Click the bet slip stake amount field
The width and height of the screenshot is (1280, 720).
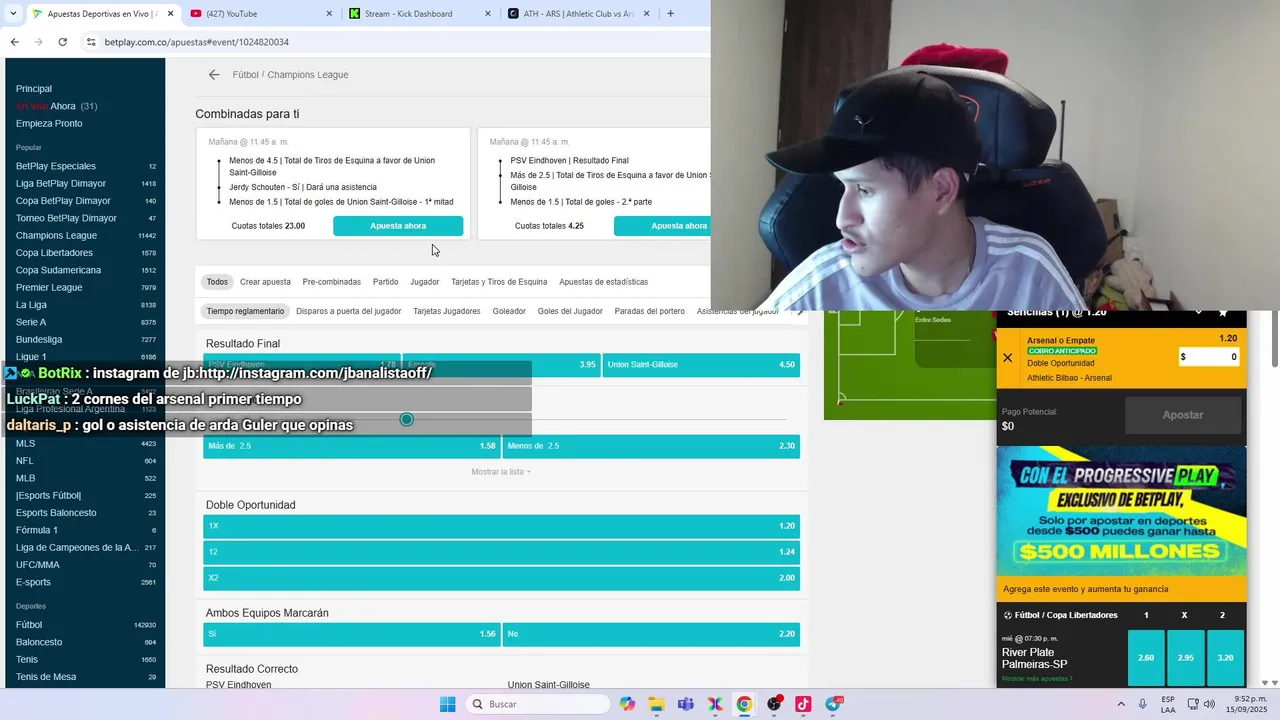1210,357
